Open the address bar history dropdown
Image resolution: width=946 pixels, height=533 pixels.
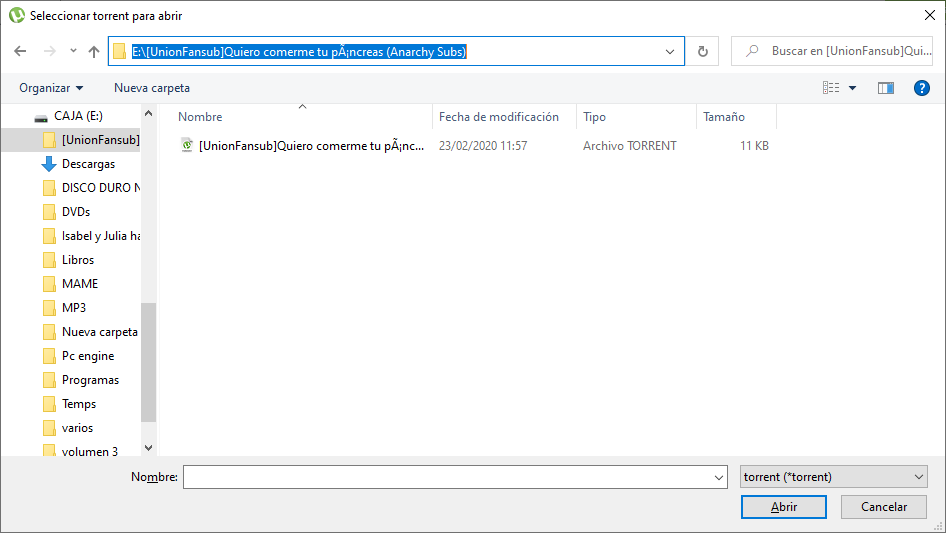[670, 51]
